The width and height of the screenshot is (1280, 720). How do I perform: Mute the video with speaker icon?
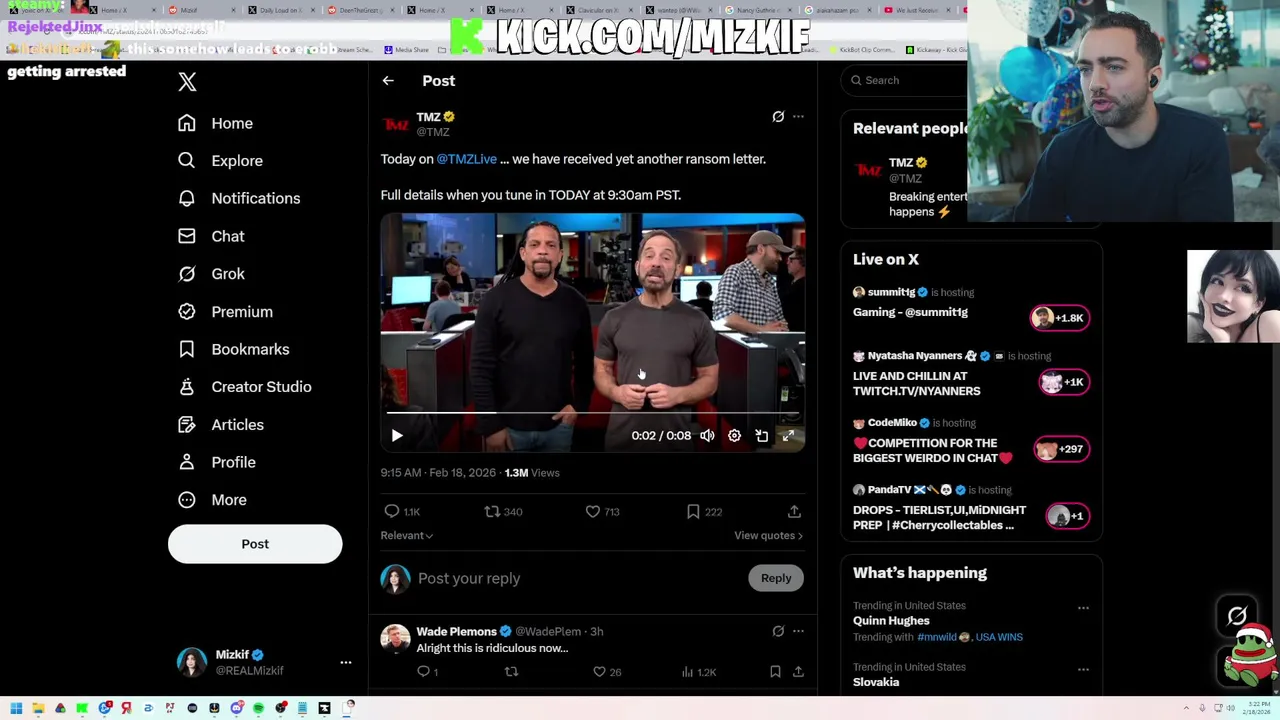pyautogui.click(x=707, y=436)
